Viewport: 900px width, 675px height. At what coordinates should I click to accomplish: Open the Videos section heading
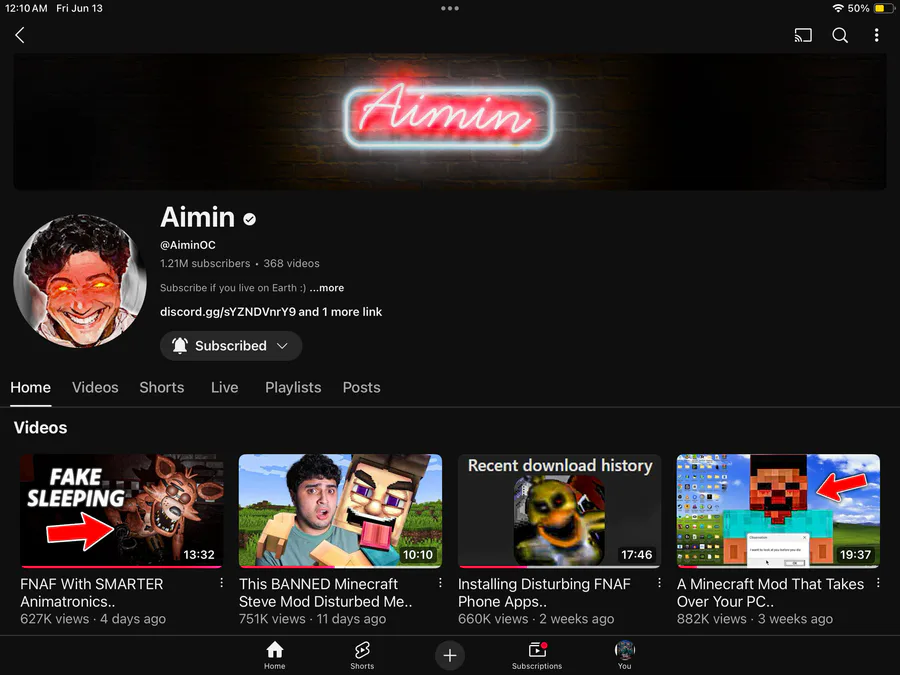[x=40, y=428]
